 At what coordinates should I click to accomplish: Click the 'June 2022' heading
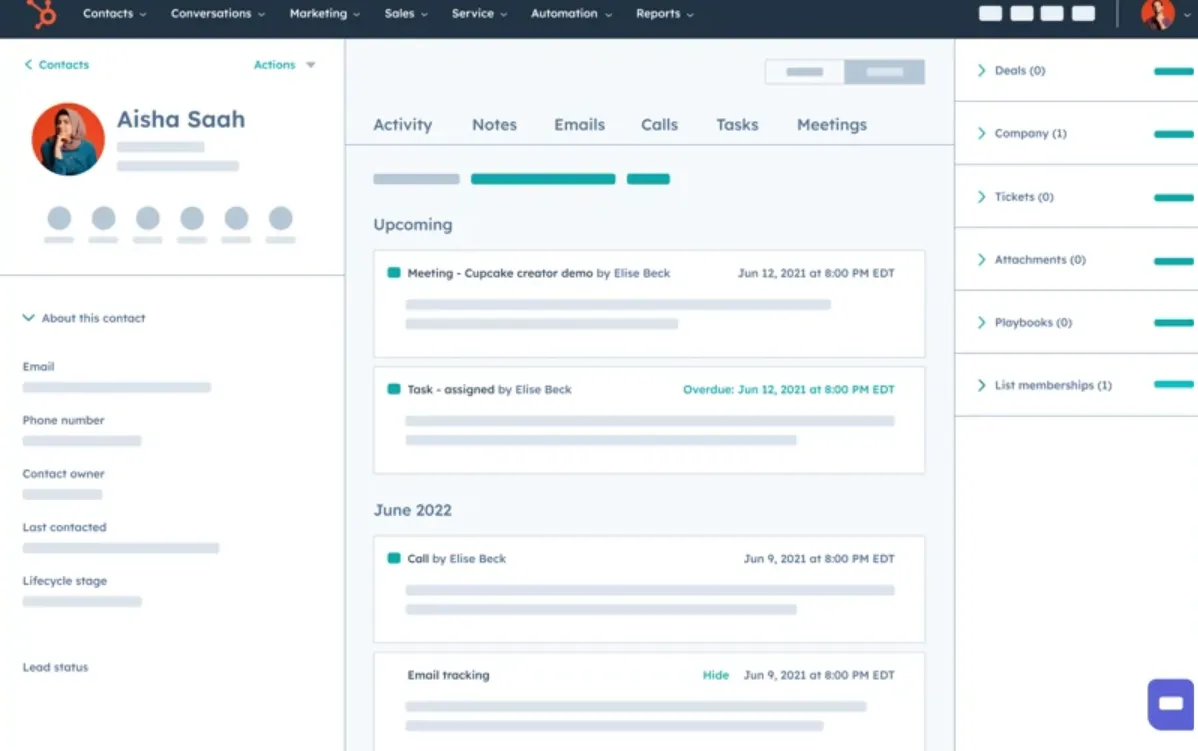(413, 510)
